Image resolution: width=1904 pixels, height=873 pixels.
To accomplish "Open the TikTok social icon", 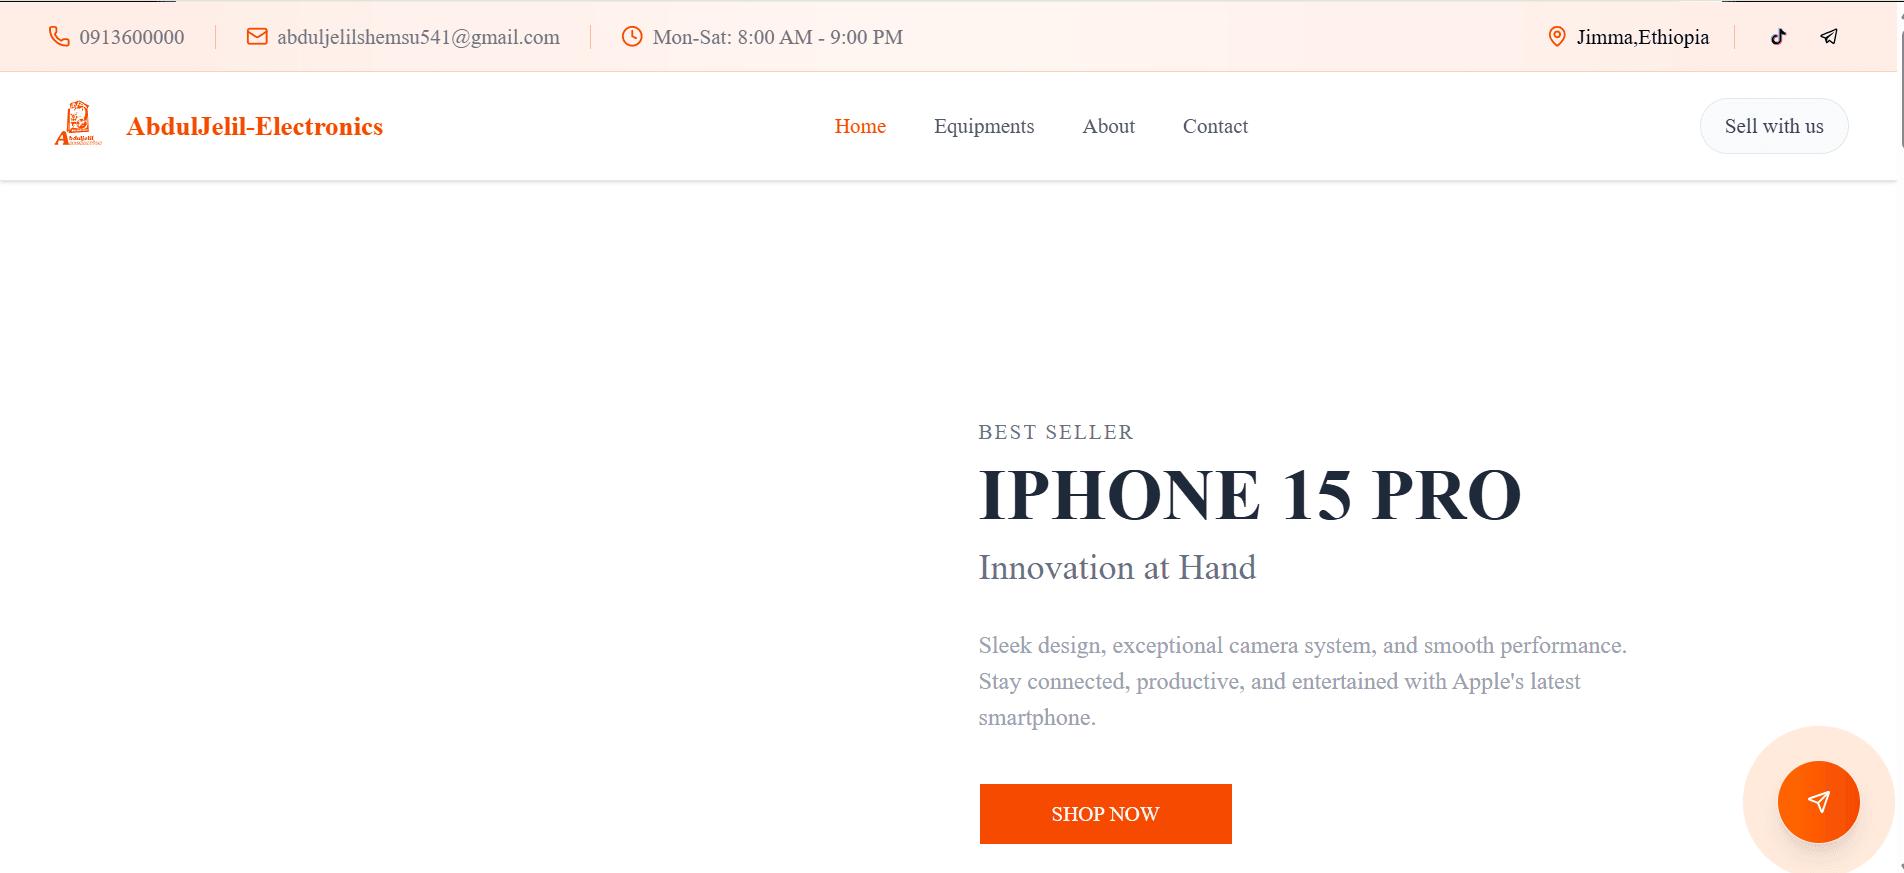I will pos(1778,37).
